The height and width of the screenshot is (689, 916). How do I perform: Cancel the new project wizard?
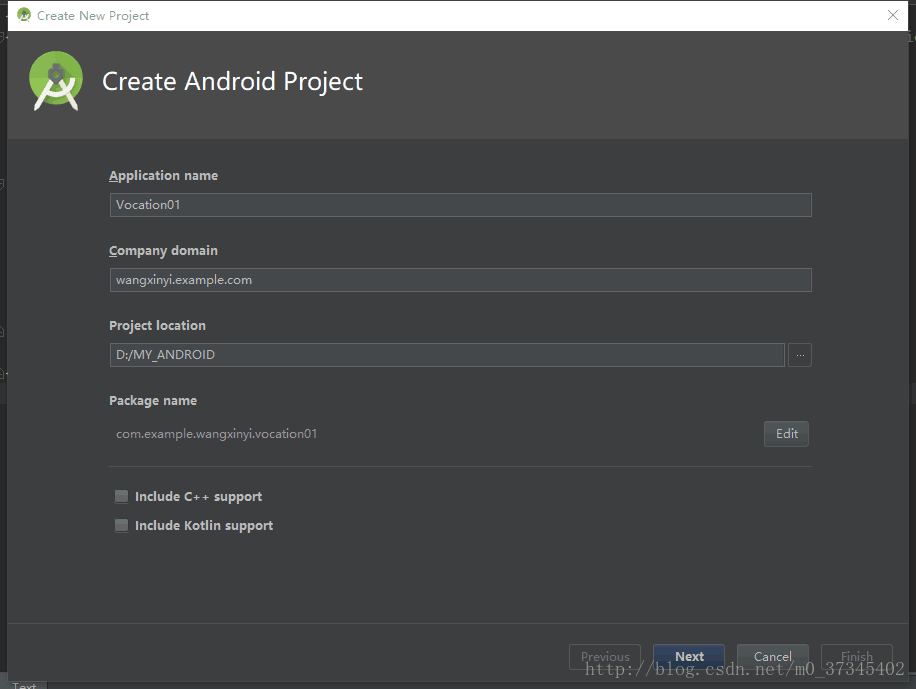pyautogui.click(x=773, y=657)
